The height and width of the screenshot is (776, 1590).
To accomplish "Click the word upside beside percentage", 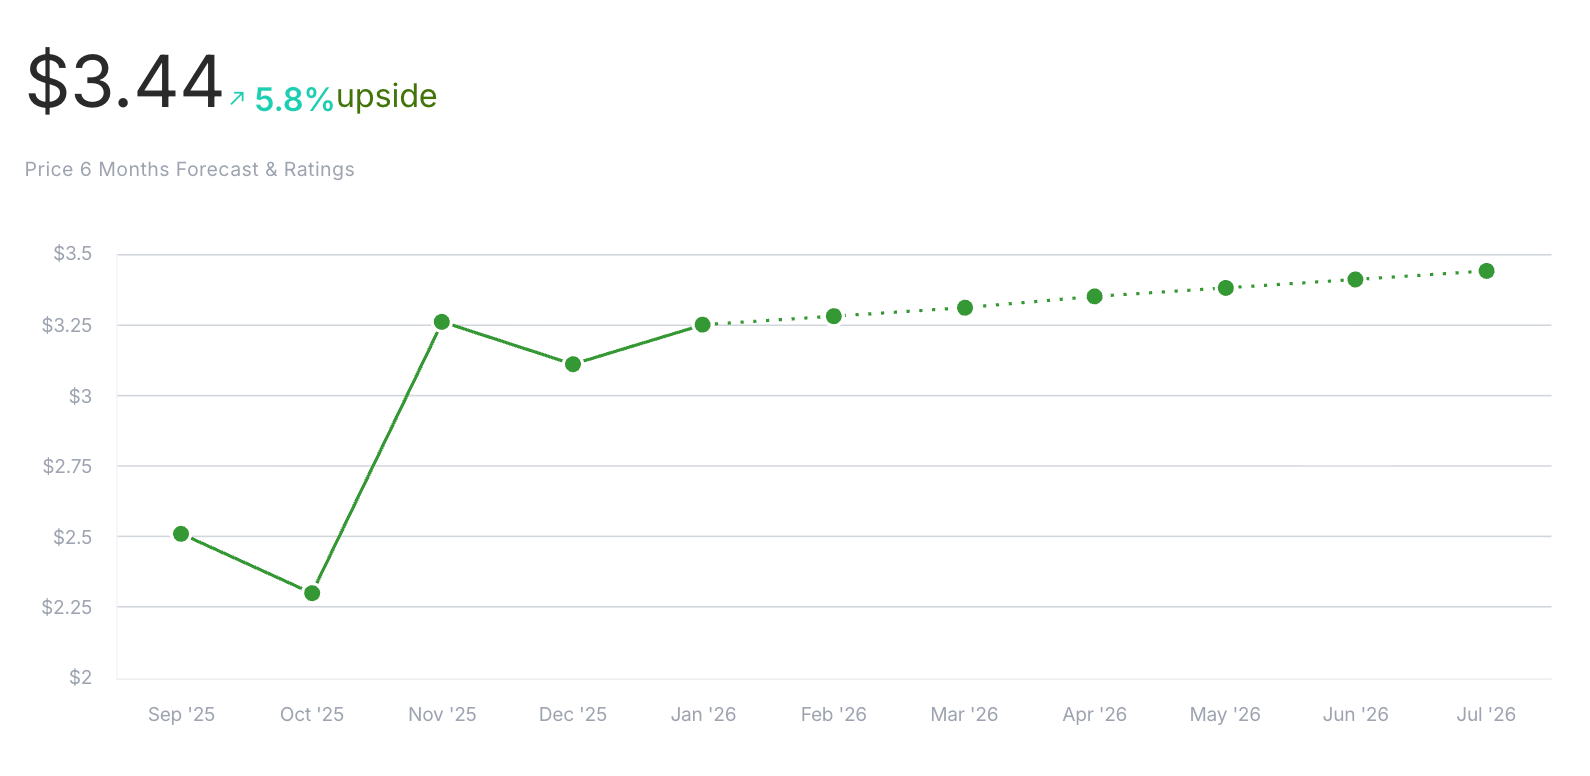I will pyautogui.click(x=387, y=96).
